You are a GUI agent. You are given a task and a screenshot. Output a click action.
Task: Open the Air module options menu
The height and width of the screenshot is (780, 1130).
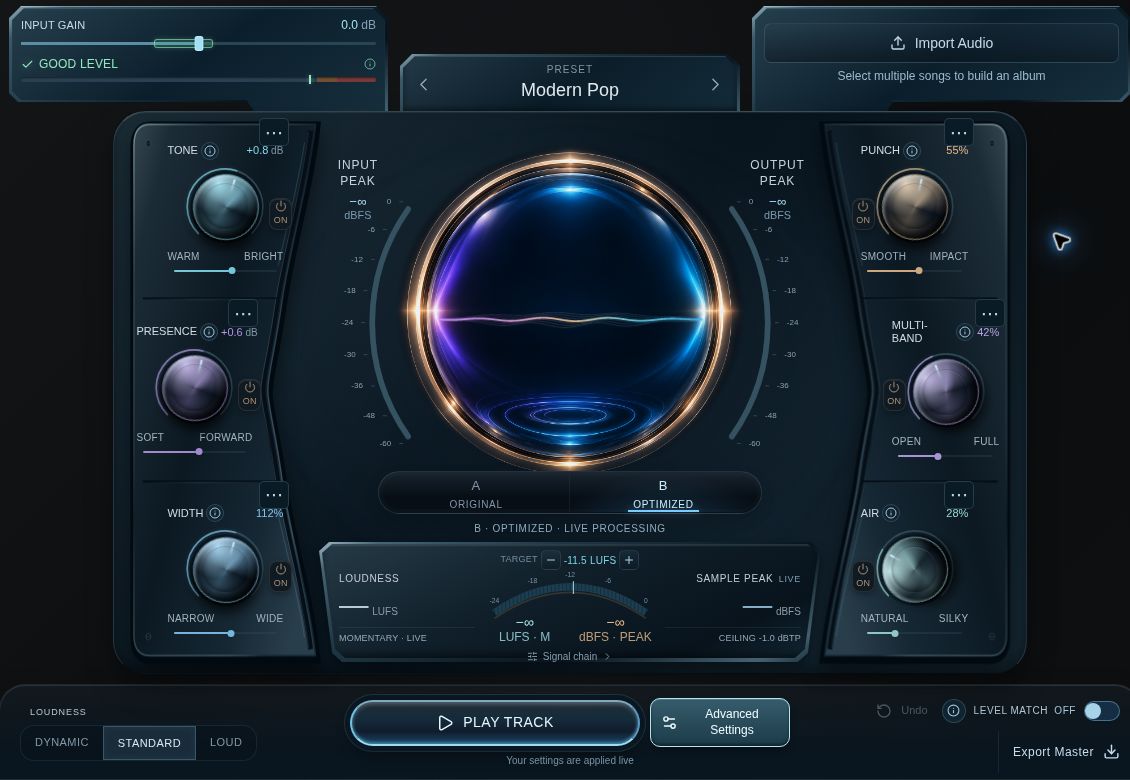pyautogui.click(x=958, y=495)
